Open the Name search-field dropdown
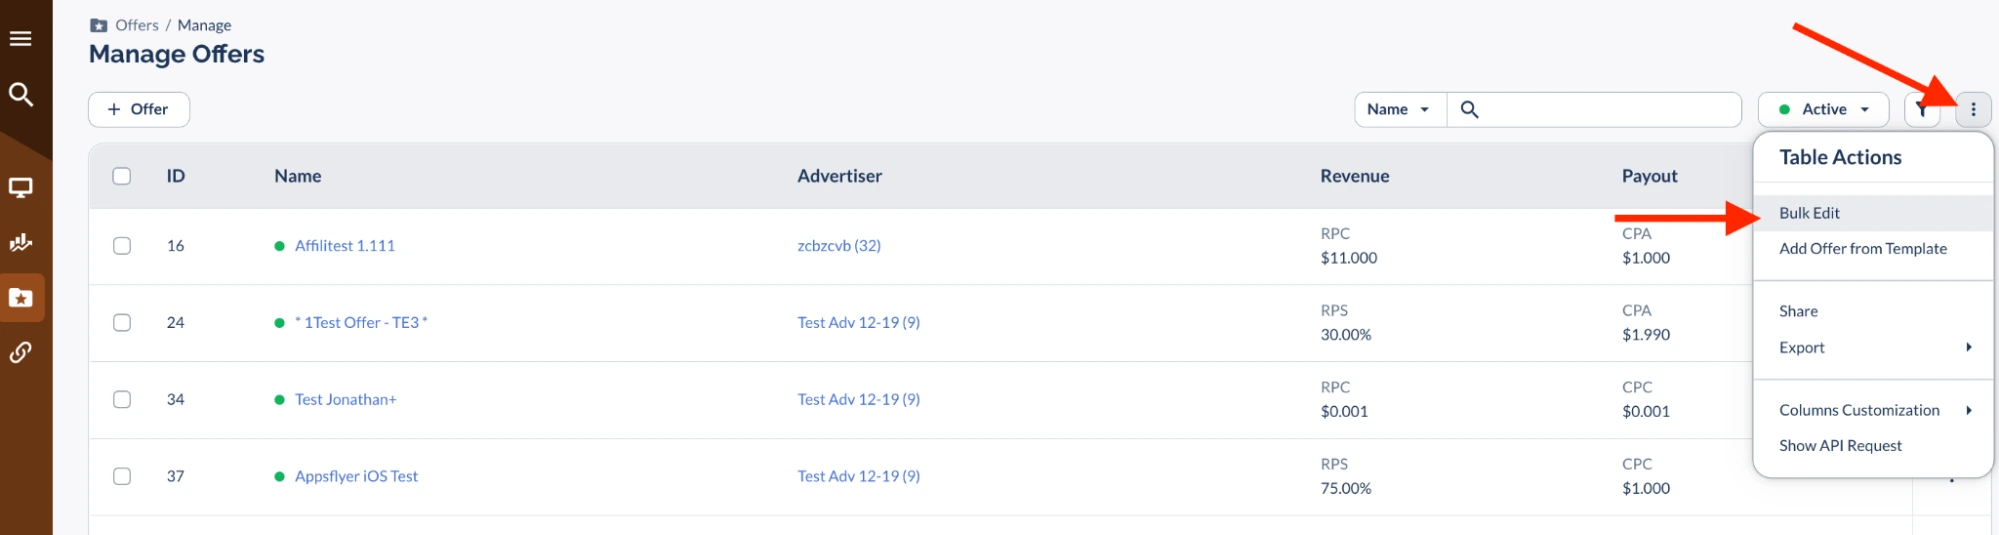The width and height of the screenshot is (1999, 535). click(x=1399, y=110)
